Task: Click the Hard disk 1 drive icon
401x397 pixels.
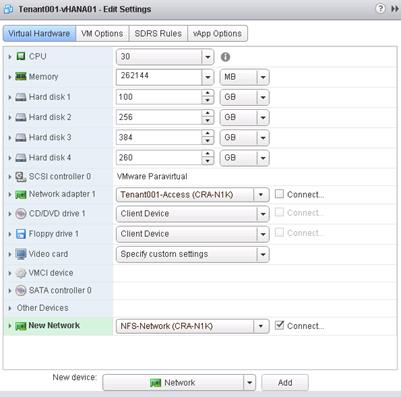Action: point(21,97)
